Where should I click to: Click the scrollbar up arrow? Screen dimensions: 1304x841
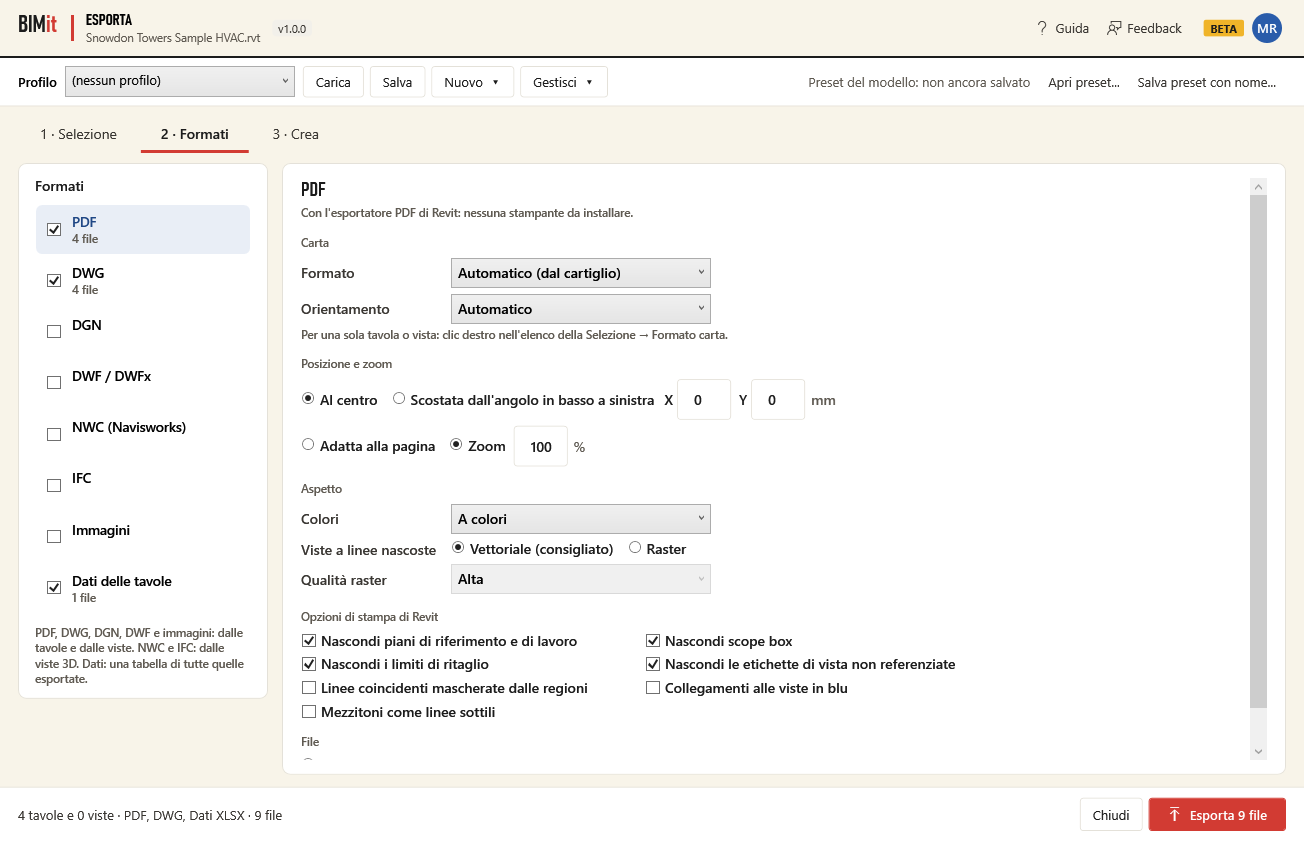tap(1258, 186)
